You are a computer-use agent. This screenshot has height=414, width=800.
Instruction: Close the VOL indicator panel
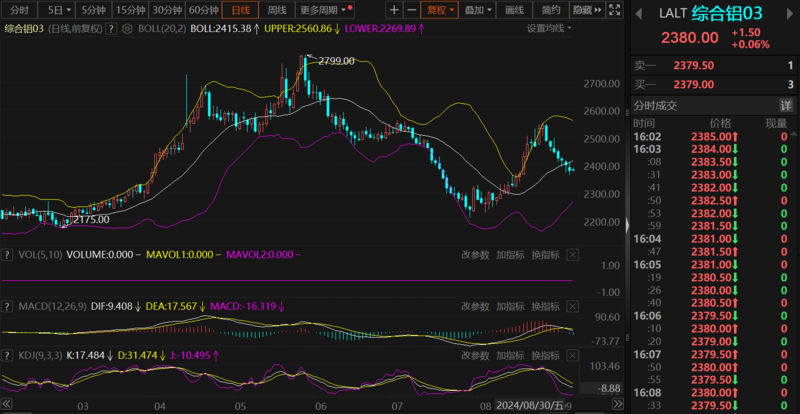[x=572, y=255]
